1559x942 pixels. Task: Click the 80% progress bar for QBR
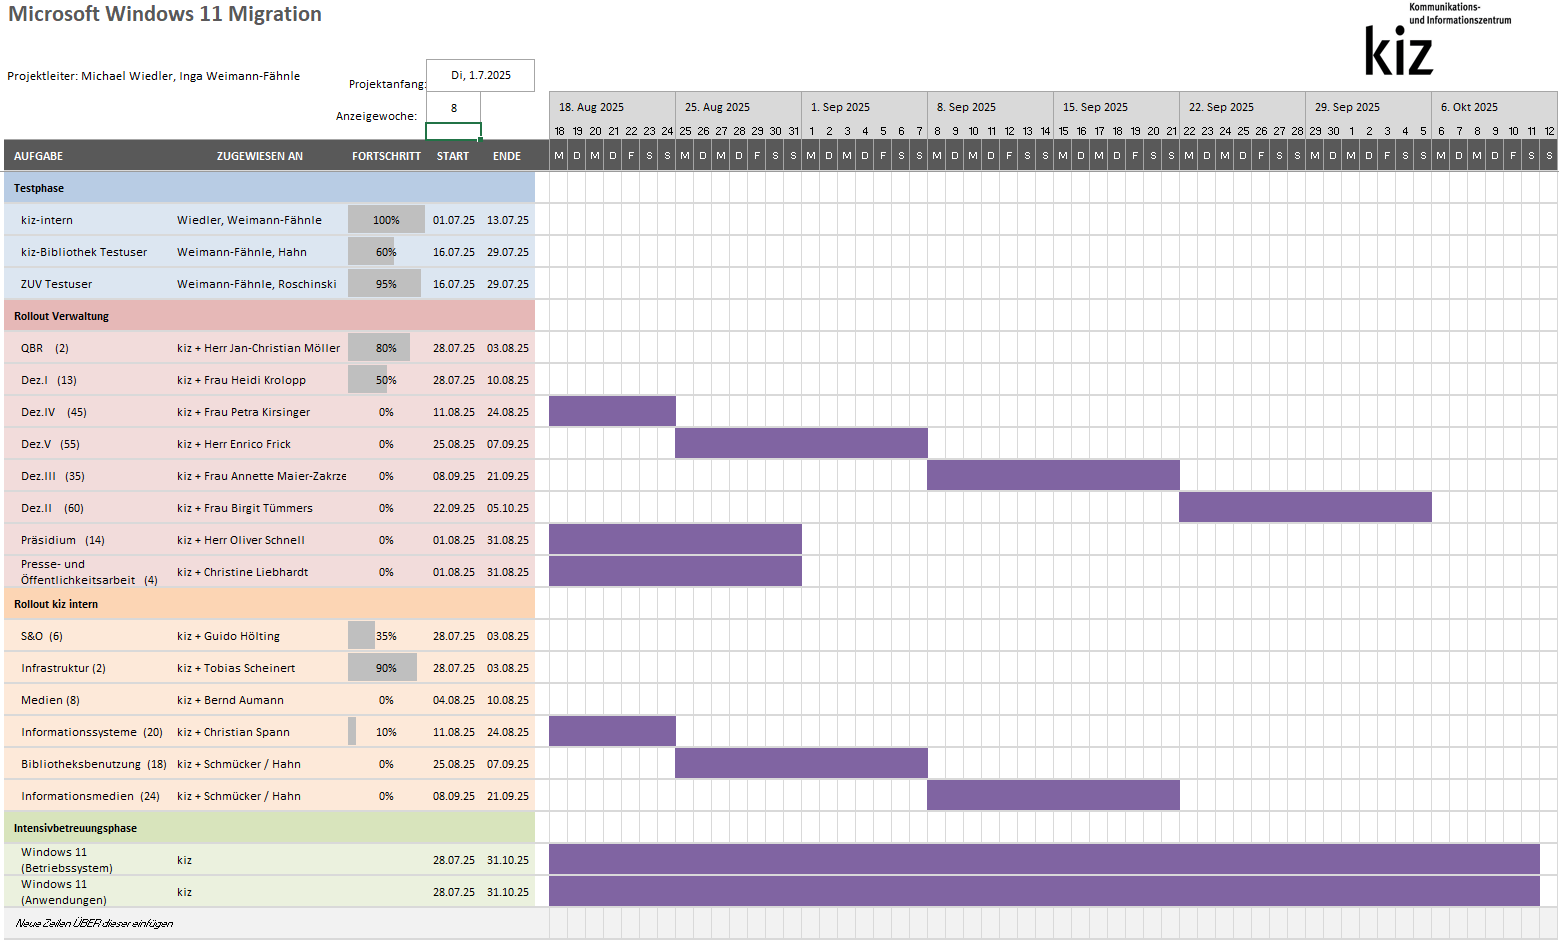point(379,348)
